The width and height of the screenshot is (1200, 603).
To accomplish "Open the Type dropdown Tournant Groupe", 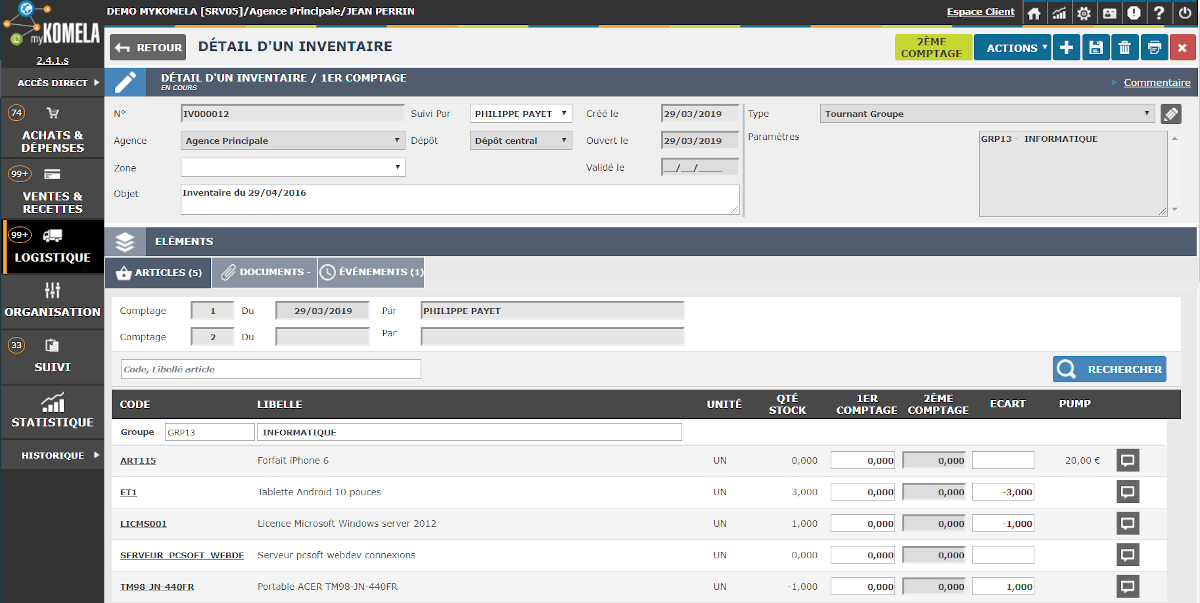I will click(987, 114).
